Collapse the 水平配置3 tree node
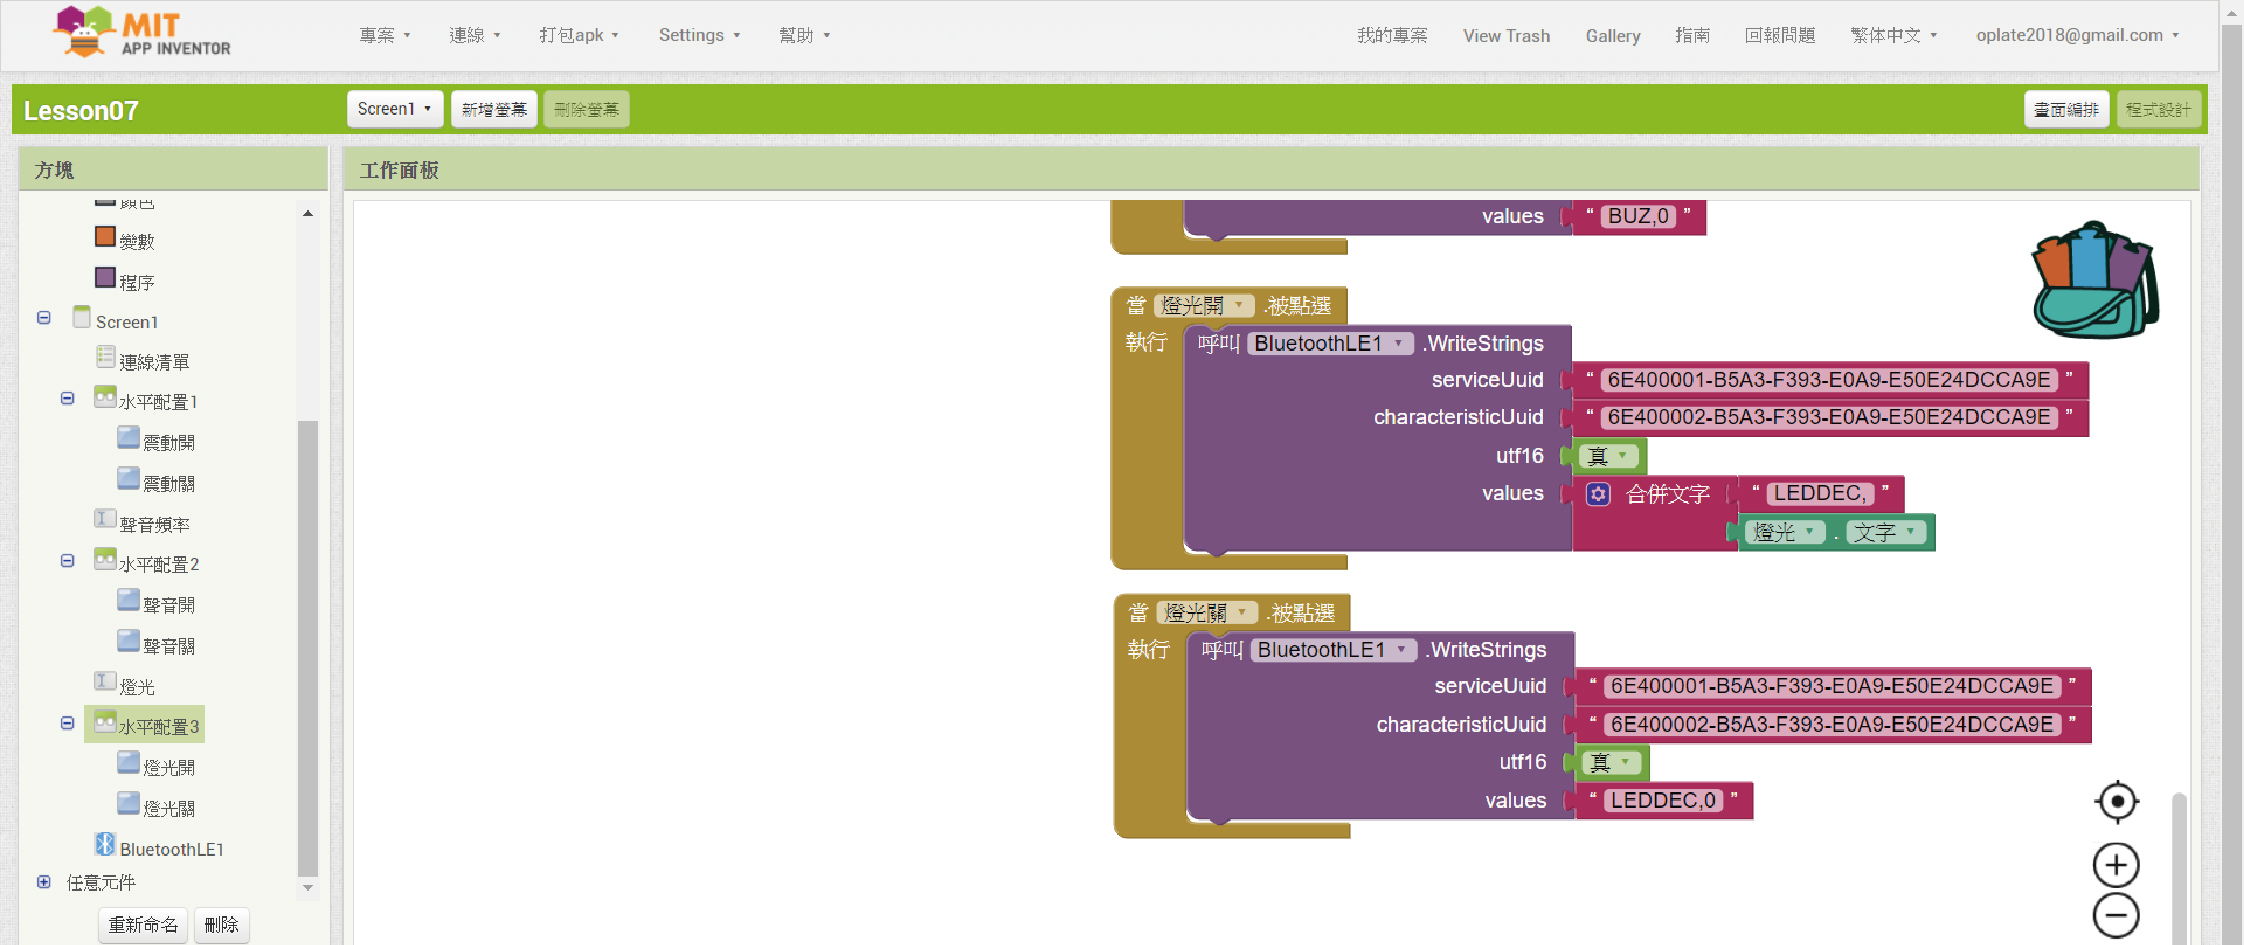This screenshot has height=945, width=2244. (x=67, y=723)
